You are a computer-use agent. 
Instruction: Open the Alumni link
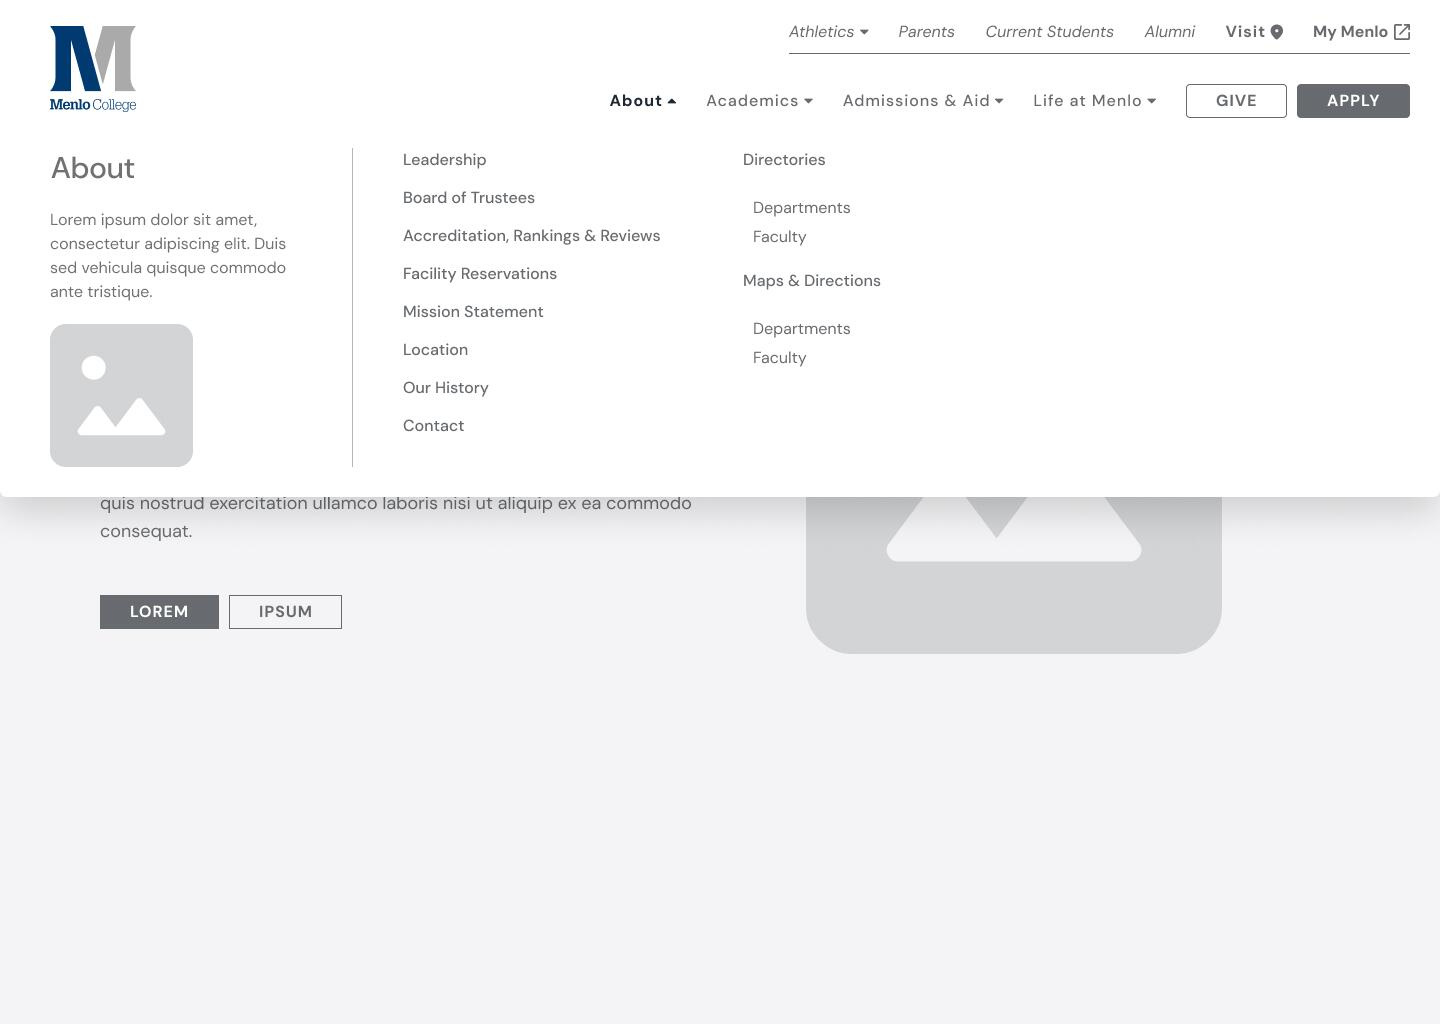1169,32
